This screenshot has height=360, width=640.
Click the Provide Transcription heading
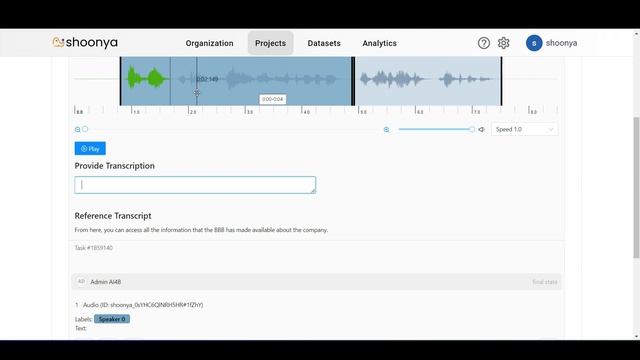coord(115,166)
